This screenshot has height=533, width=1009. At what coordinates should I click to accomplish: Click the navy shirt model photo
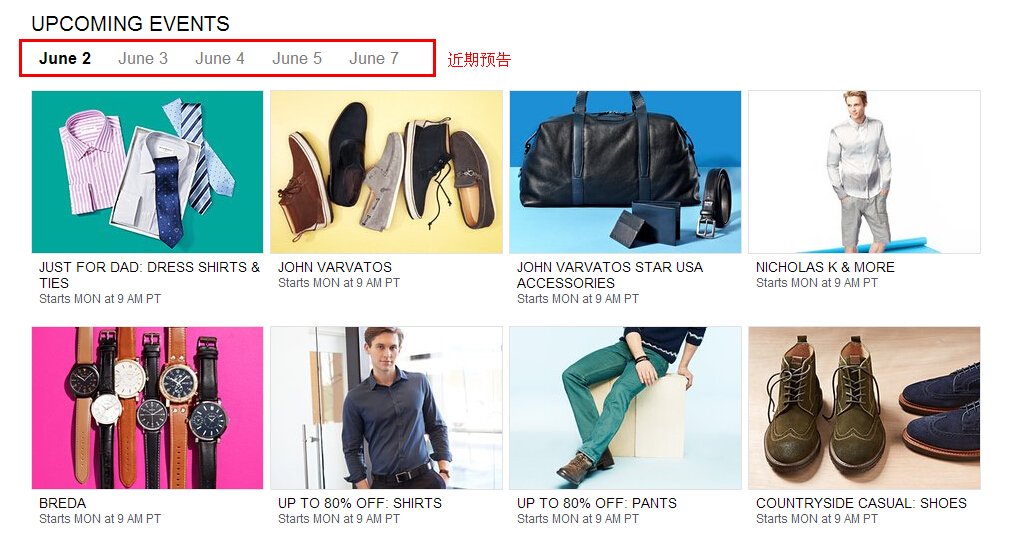pyautogui.click(x=386, y=408)
